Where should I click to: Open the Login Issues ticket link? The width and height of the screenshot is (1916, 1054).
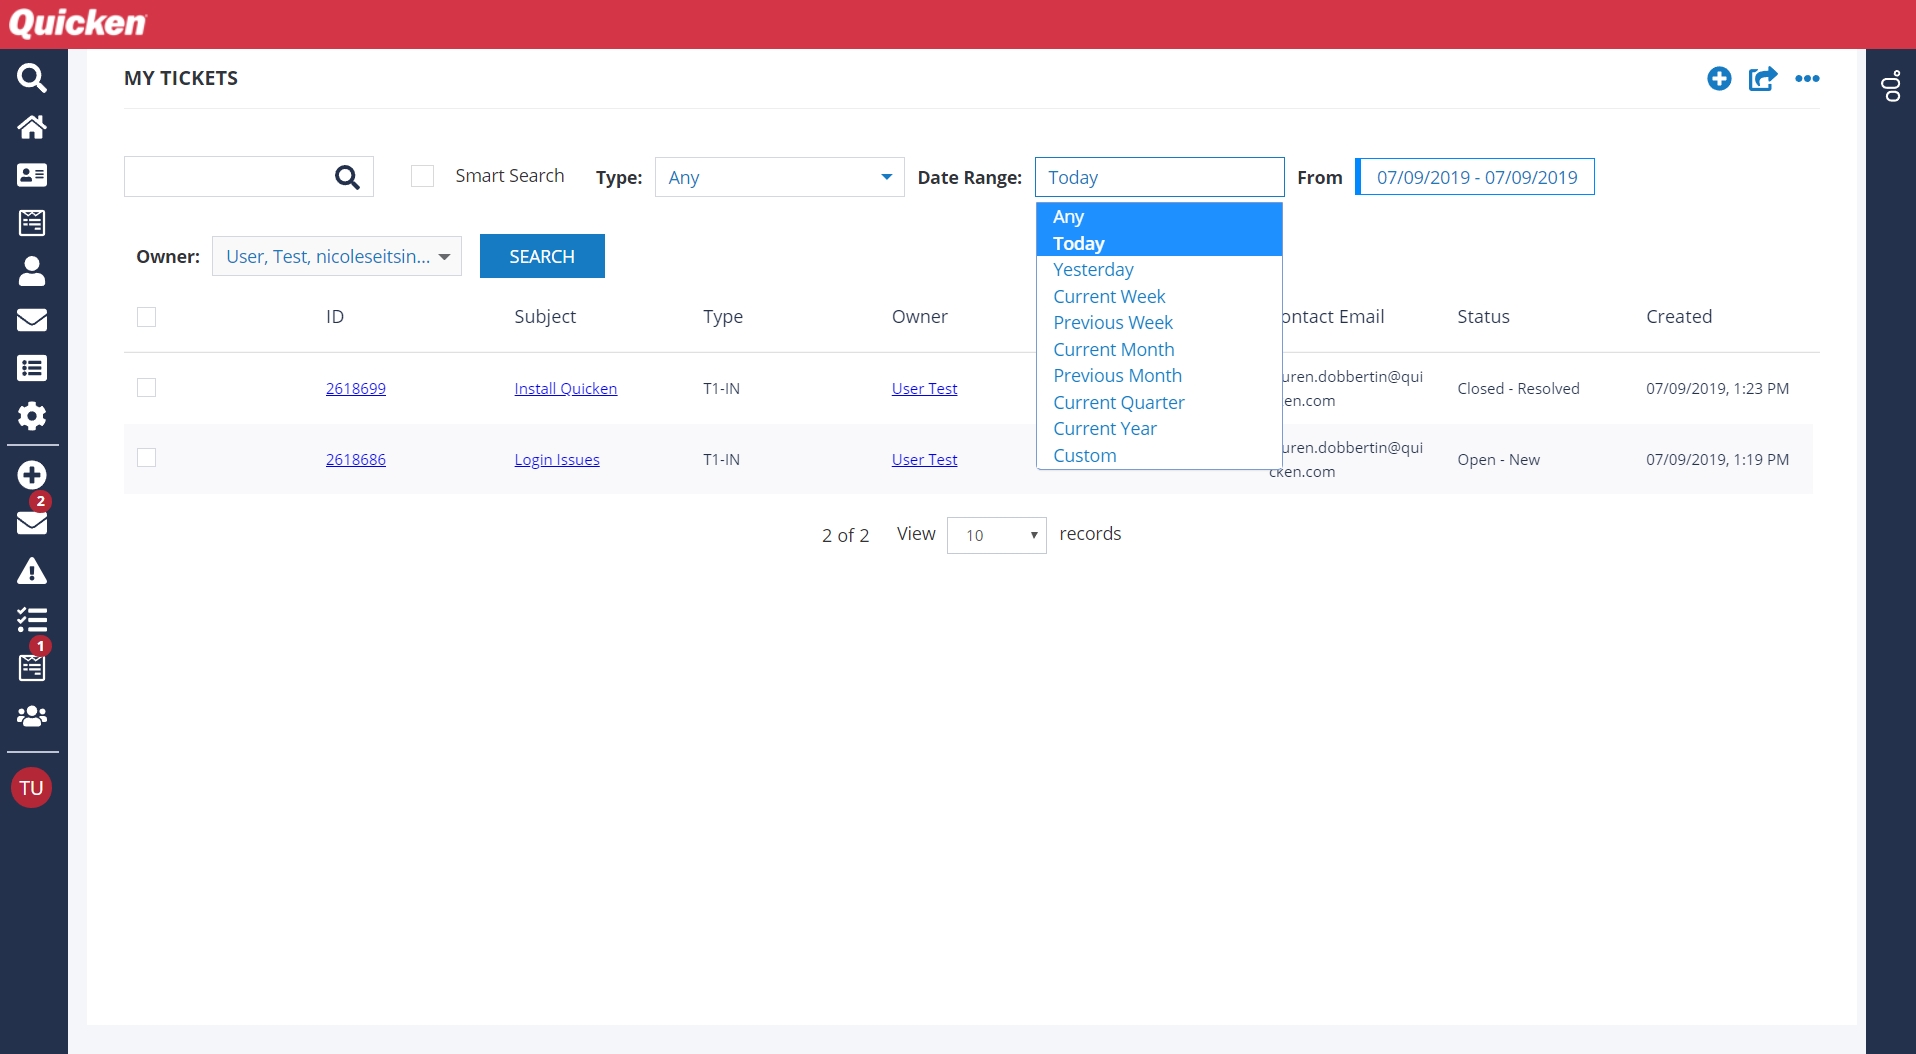tap(557, 460)
